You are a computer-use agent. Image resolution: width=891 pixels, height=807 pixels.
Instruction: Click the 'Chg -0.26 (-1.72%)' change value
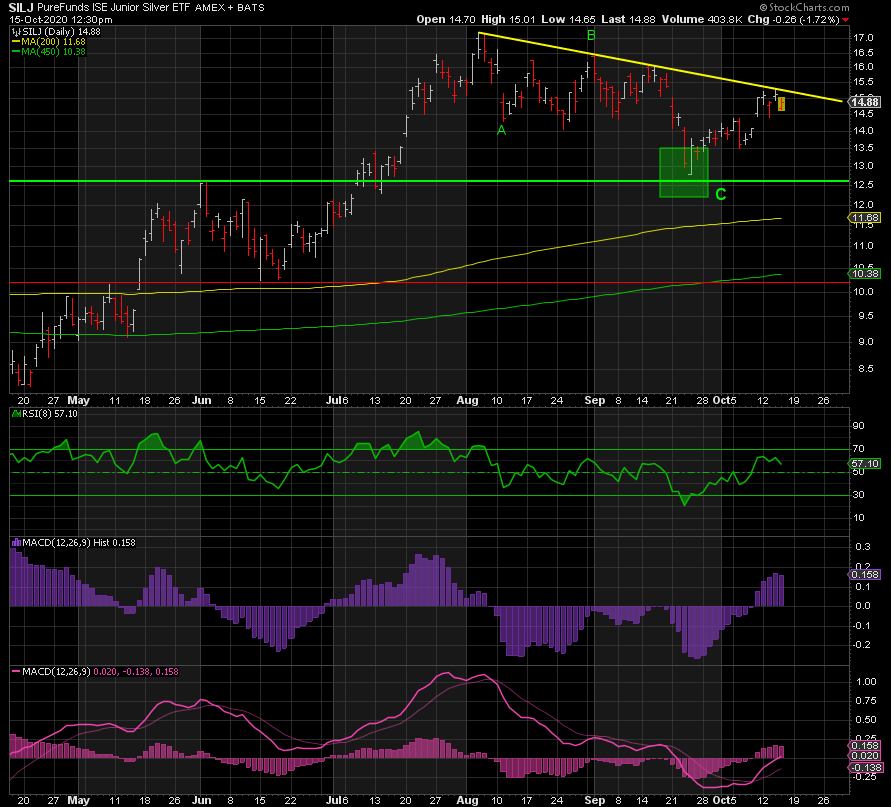tap(793, 19)
